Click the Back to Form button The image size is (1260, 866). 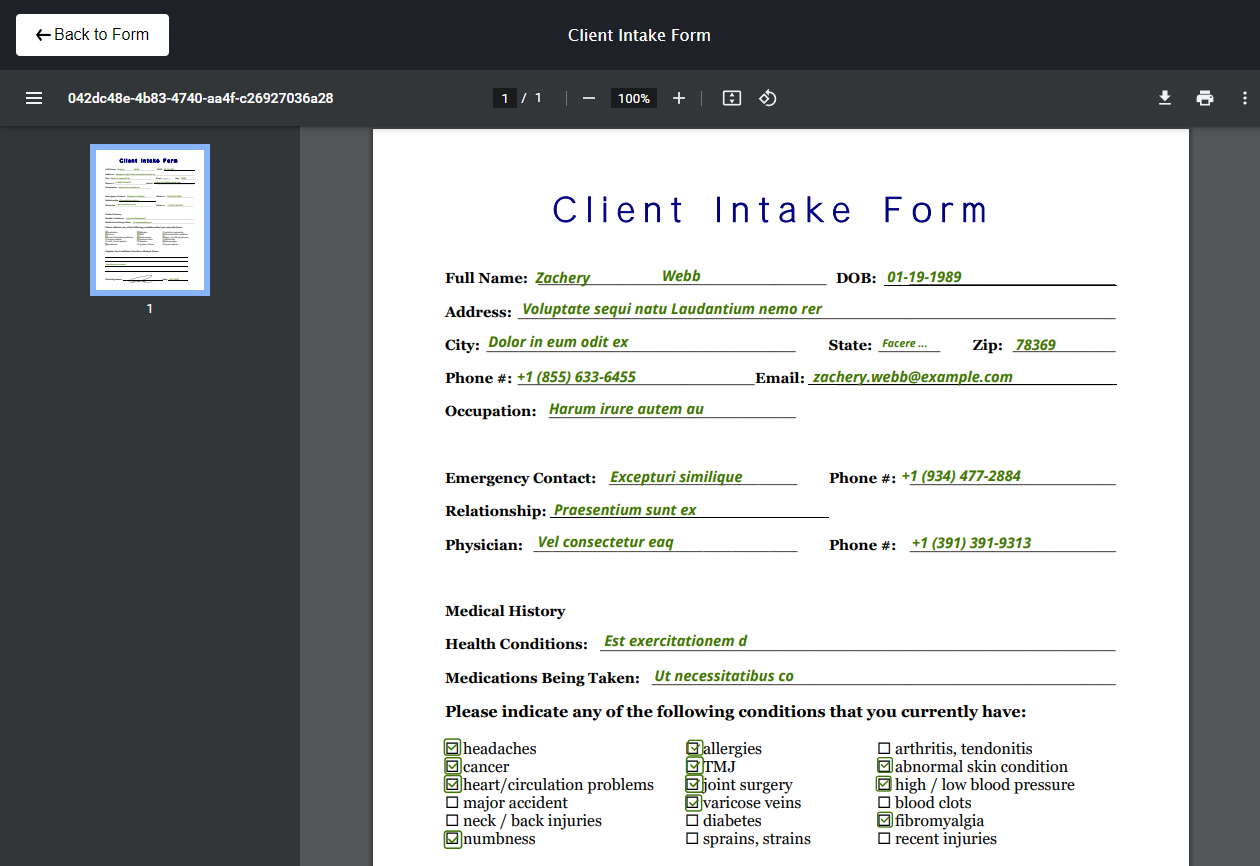point(92,35)
